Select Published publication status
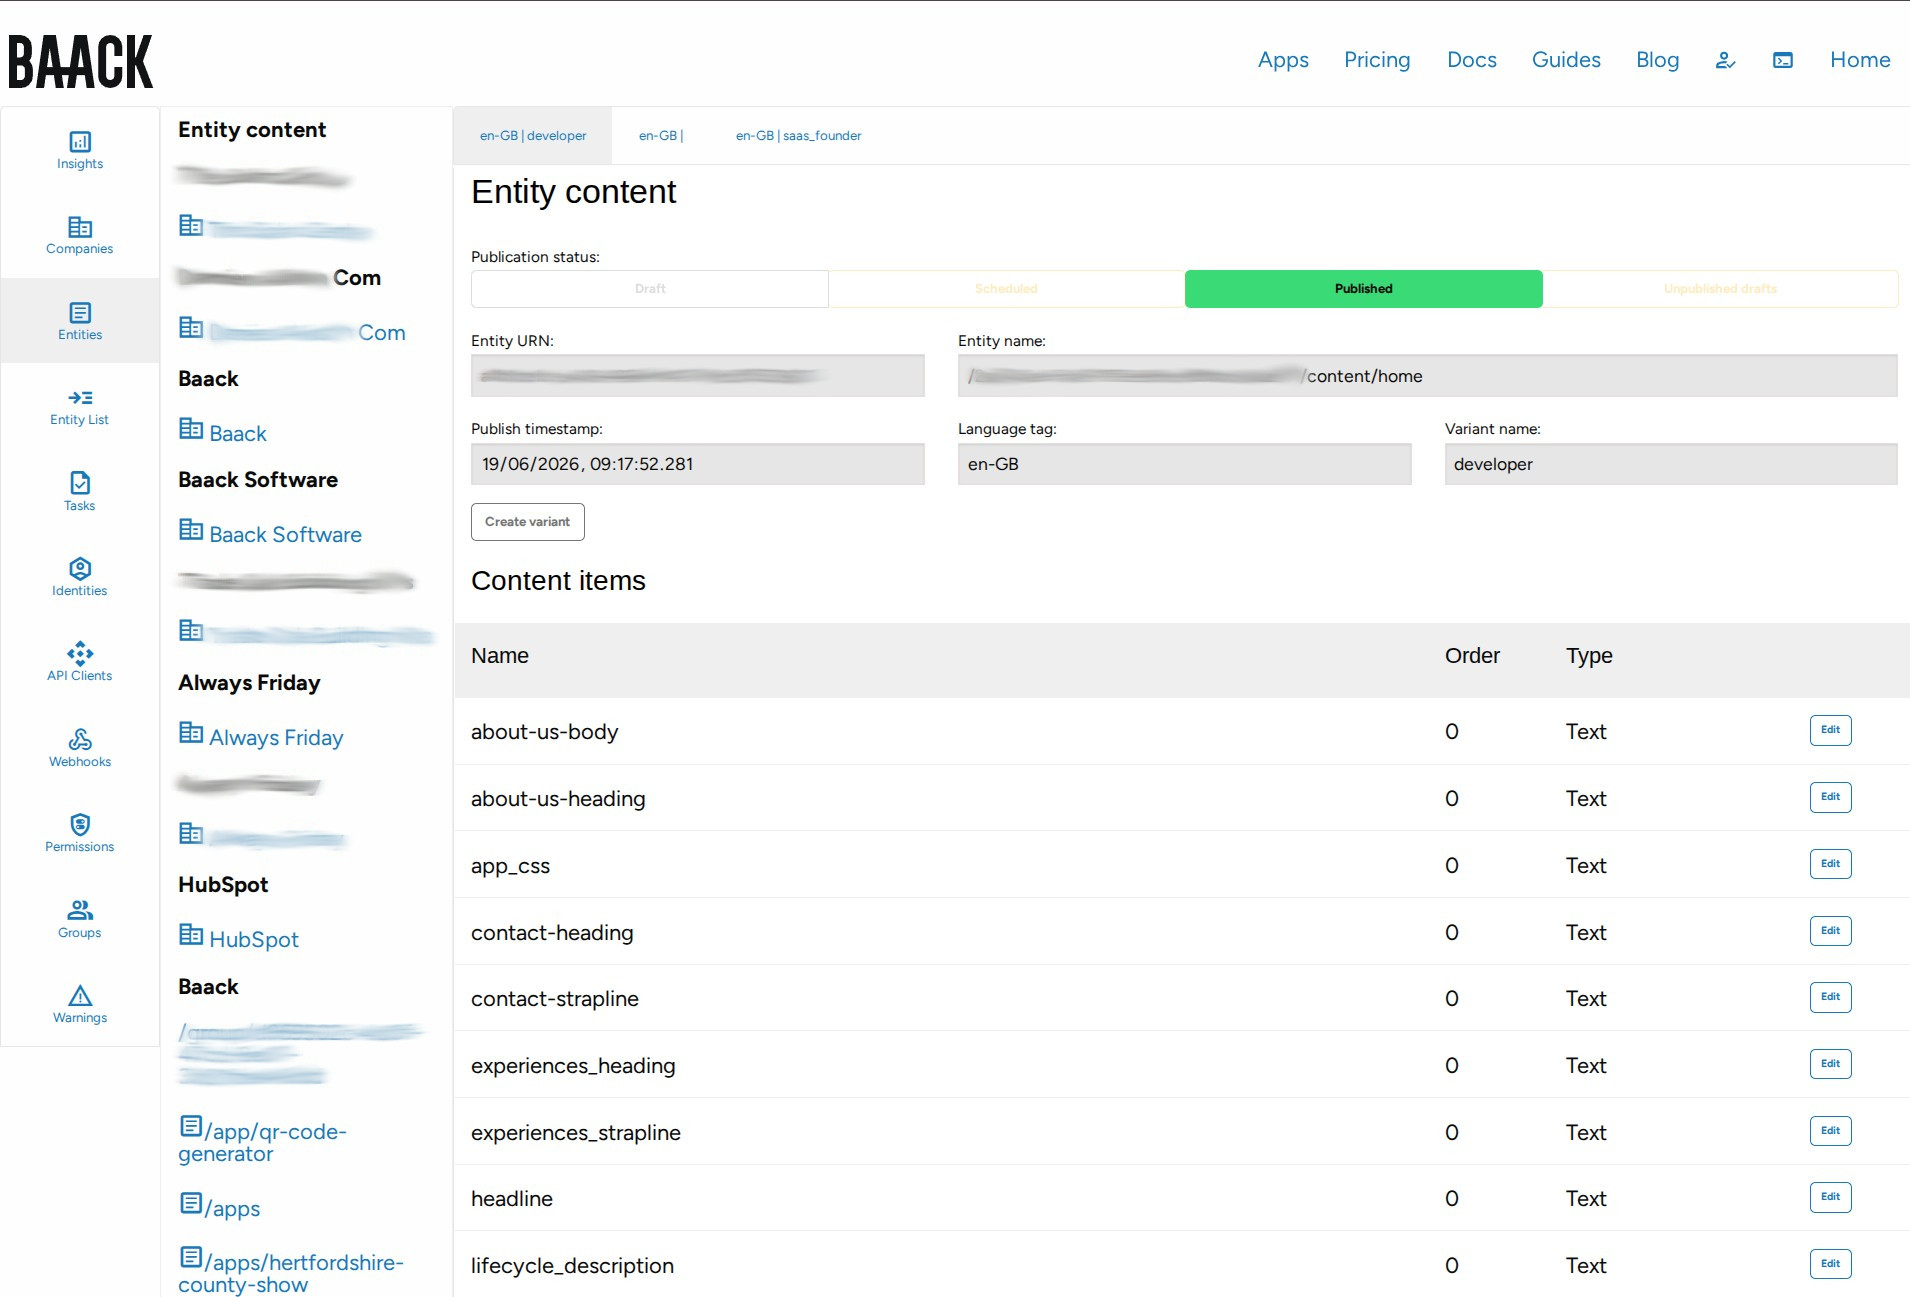 pos(1363,289)
